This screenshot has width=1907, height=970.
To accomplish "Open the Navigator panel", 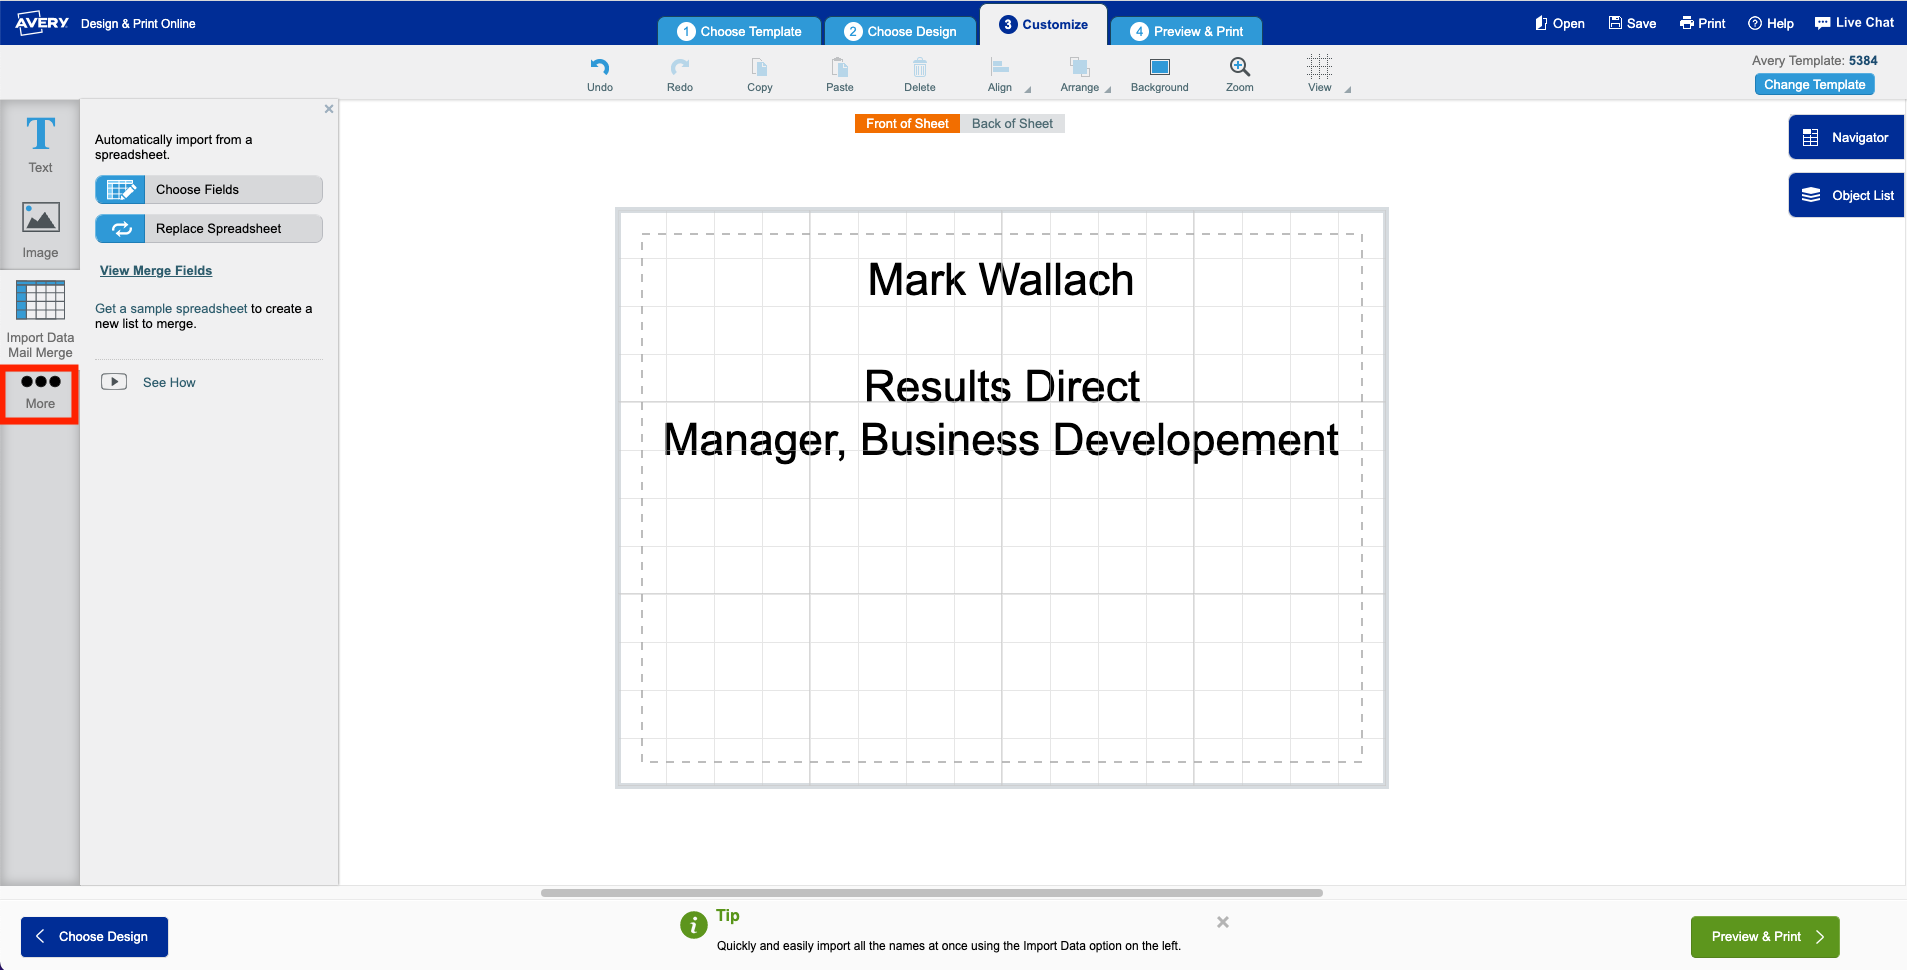I will 1846,138.
